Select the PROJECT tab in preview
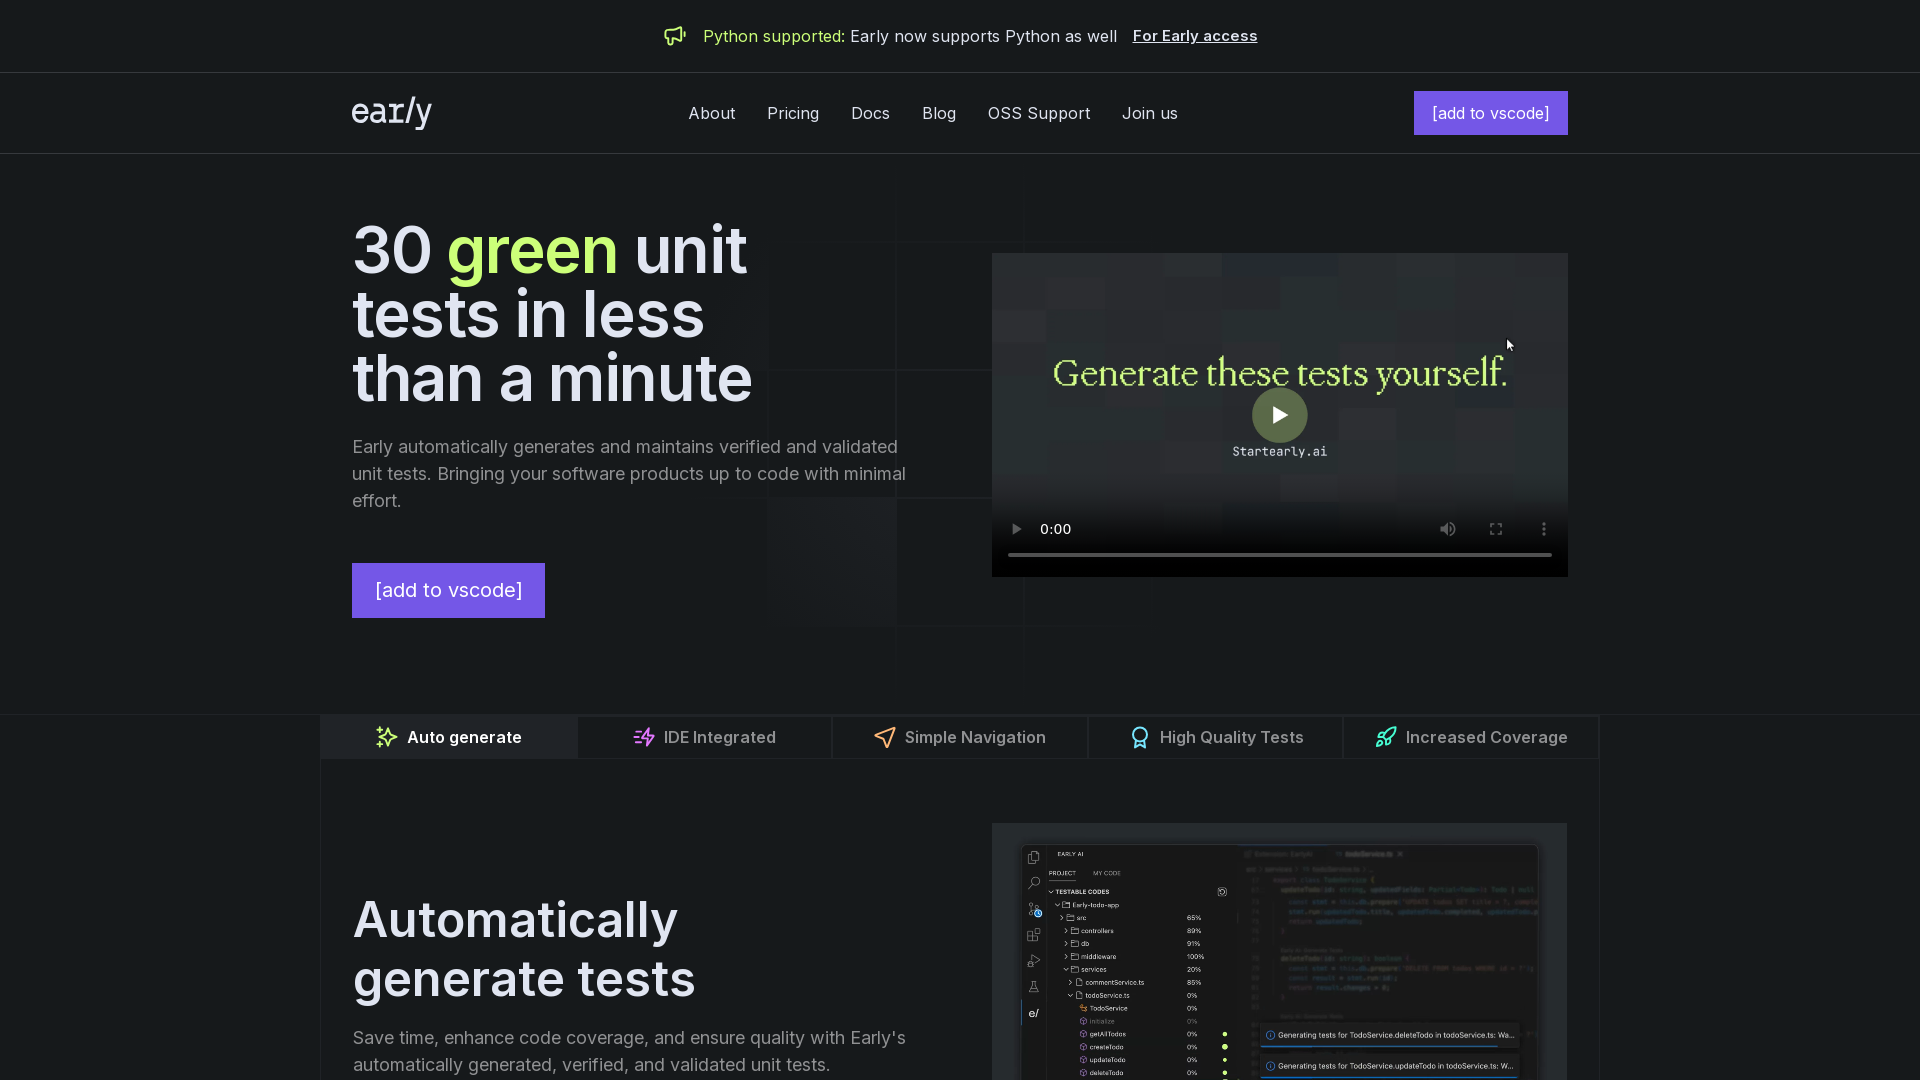The height and width of the screenshot is (1080, 1920). [x=1062, y=873]
